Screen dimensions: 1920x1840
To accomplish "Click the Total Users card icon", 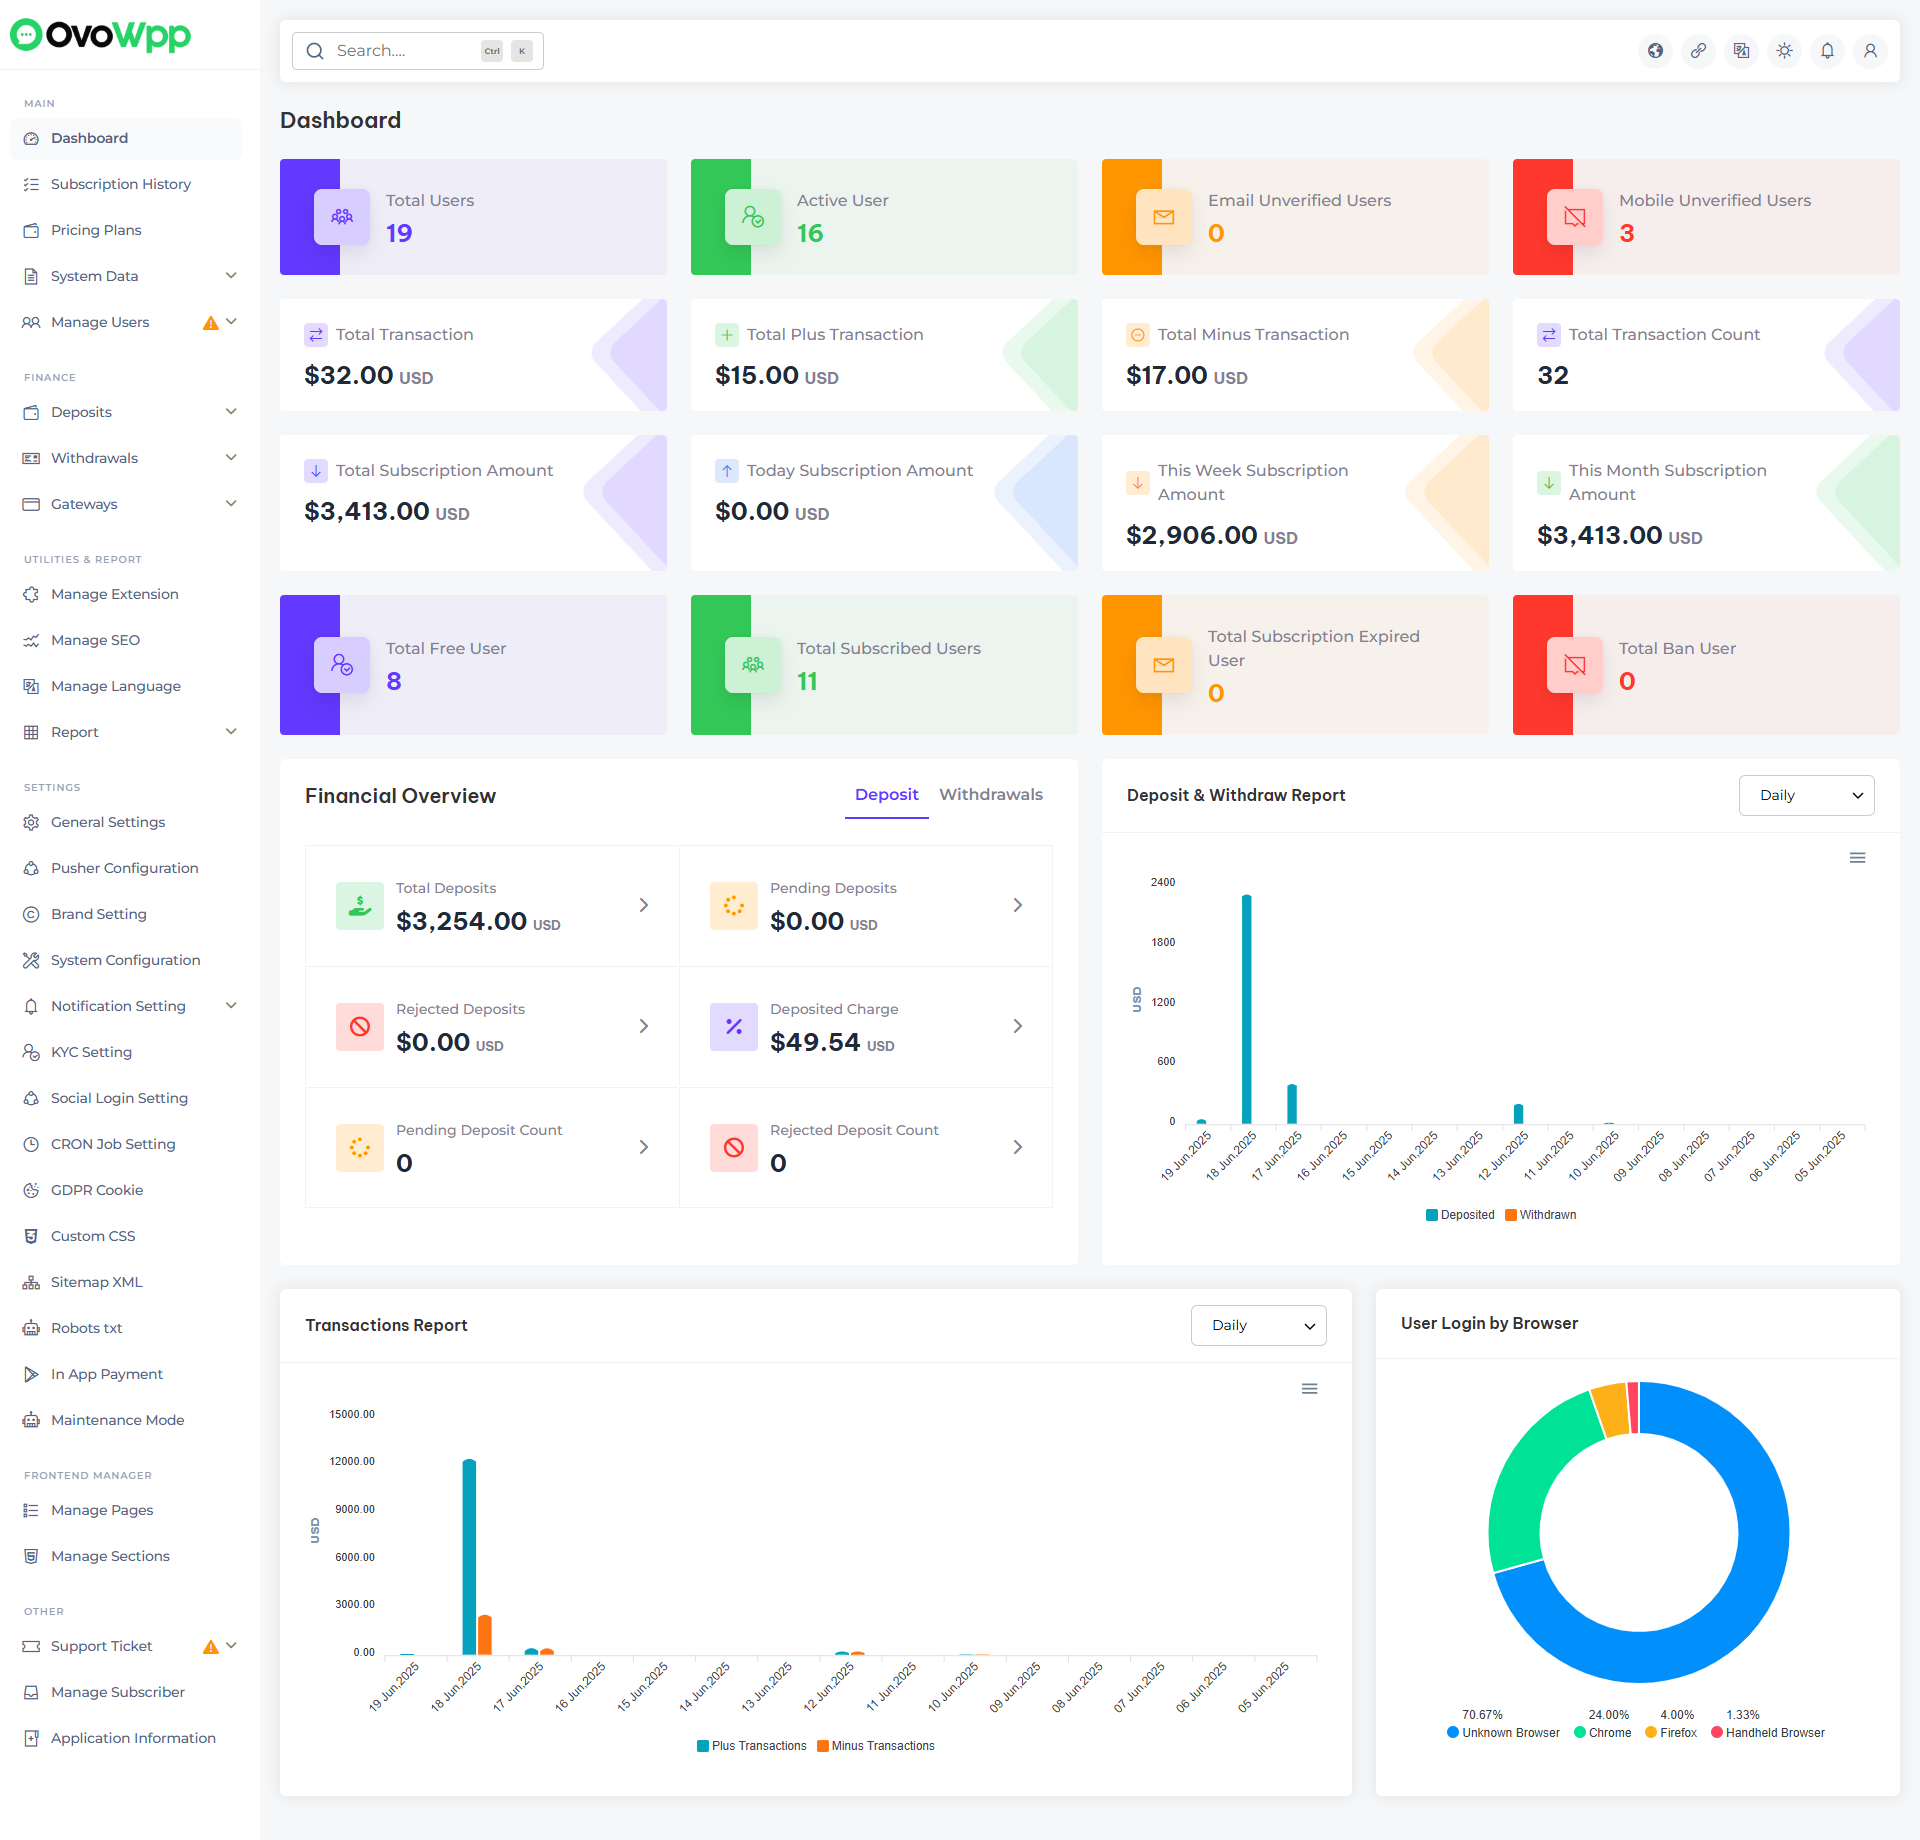I will pos(342,217).
